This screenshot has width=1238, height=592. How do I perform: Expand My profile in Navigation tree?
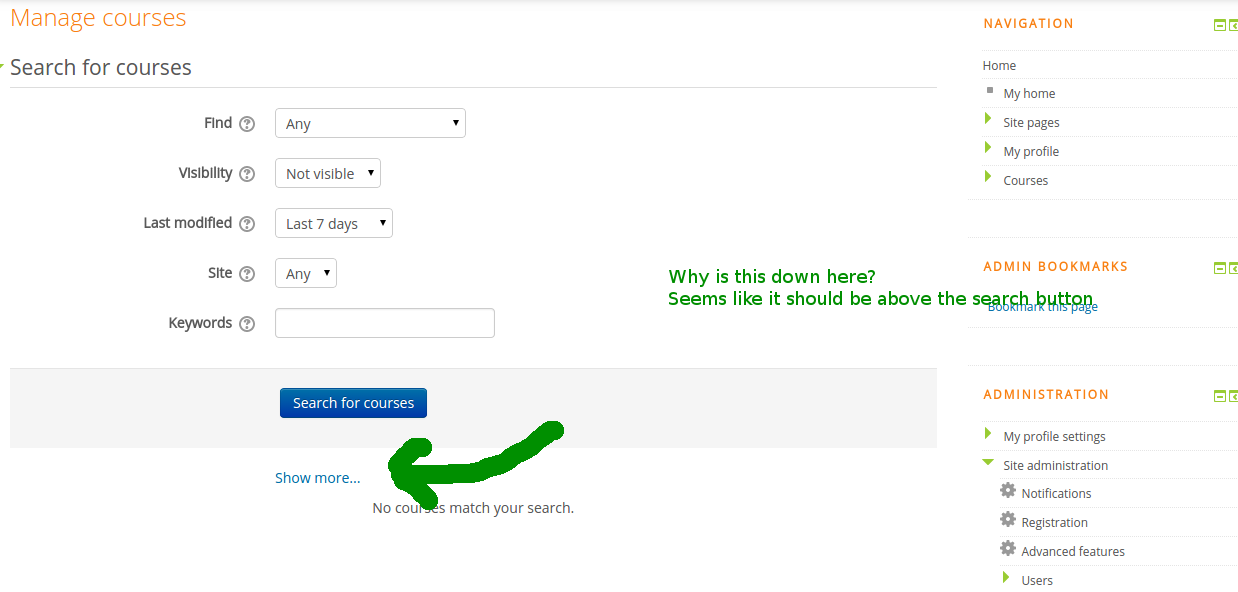[x=988, y=148]
